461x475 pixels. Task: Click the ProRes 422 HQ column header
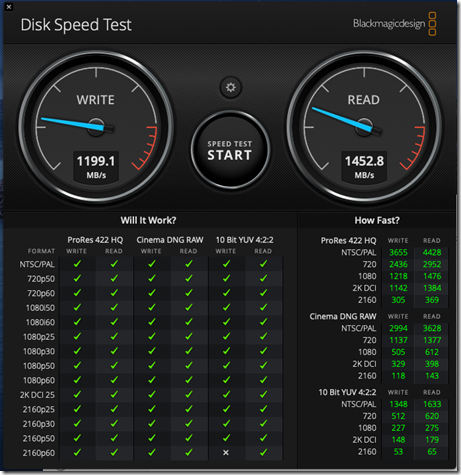tap(95, 240)
